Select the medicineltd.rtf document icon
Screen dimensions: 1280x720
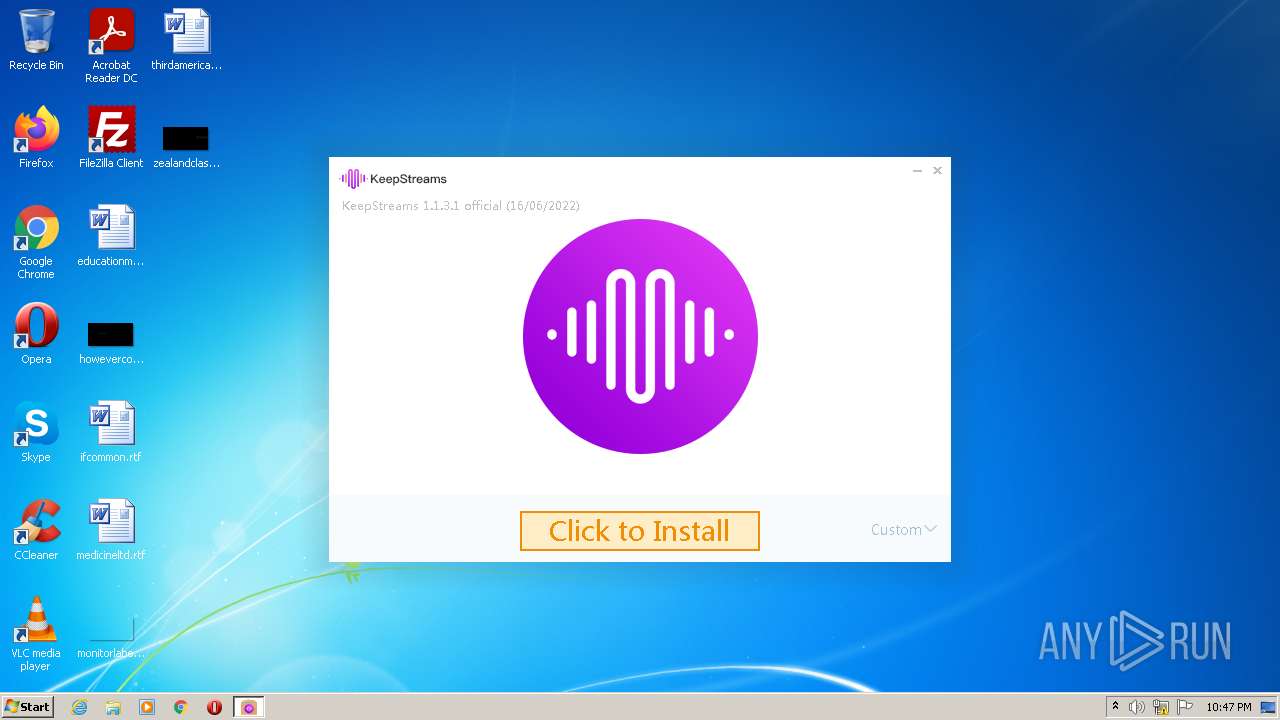111,530
